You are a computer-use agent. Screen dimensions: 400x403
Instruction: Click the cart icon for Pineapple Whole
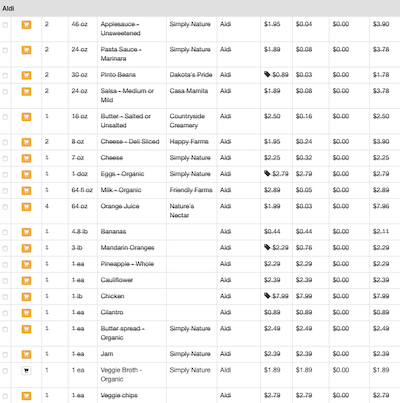(26, 264)
